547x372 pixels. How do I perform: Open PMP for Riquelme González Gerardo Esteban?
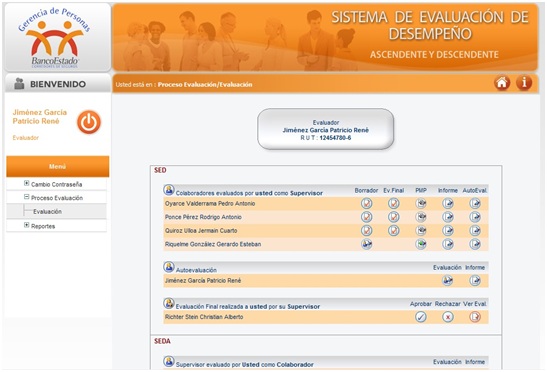click(x=421, y=244)
